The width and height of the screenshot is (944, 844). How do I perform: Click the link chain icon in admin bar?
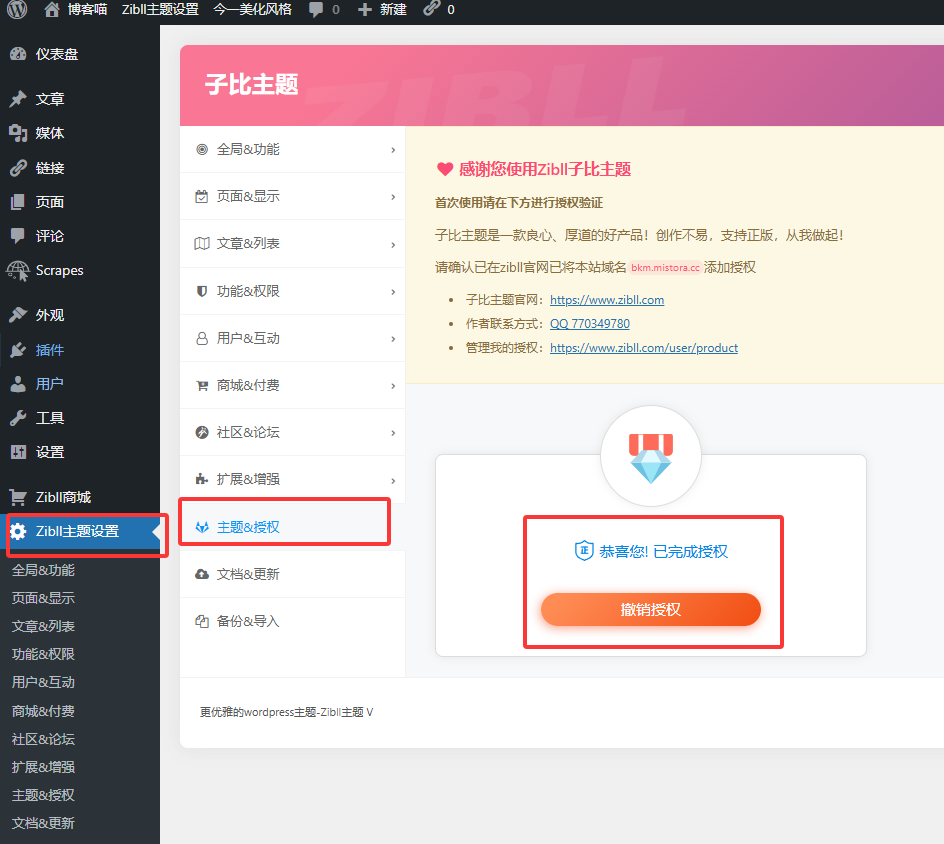432,8
